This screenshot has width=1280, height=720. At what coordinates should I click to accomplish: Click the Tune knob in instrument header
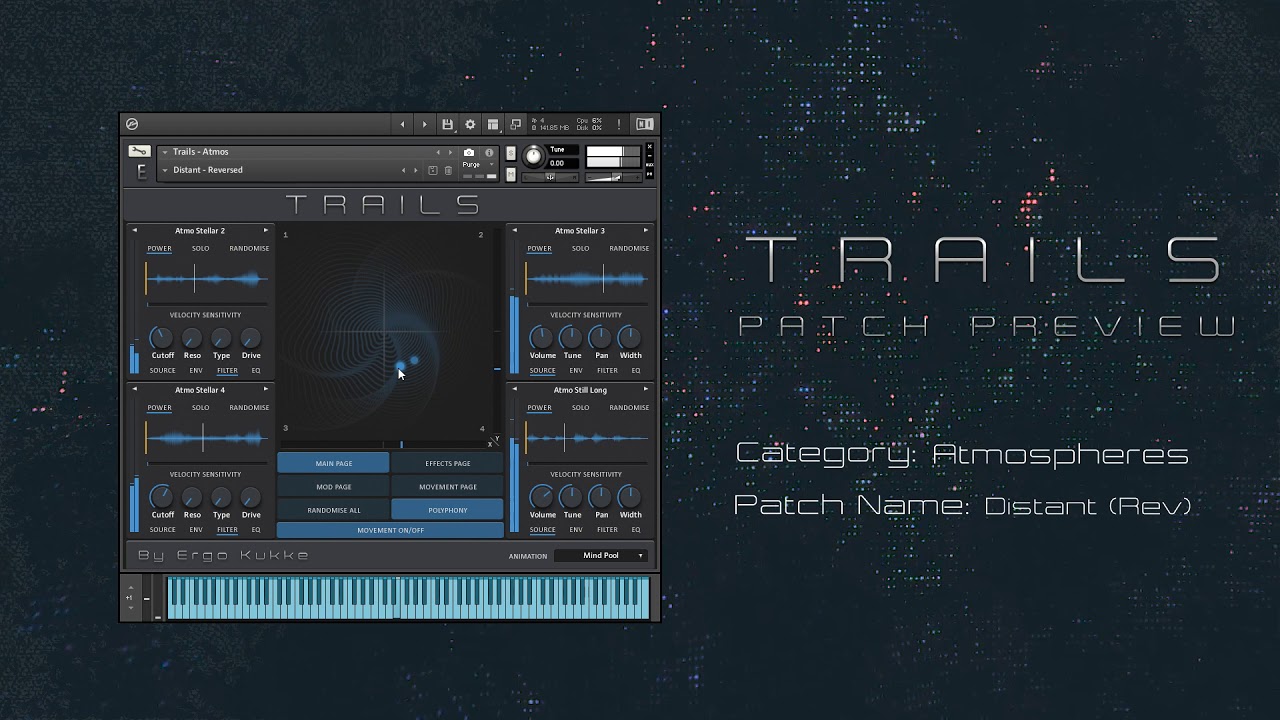(533, 156)
